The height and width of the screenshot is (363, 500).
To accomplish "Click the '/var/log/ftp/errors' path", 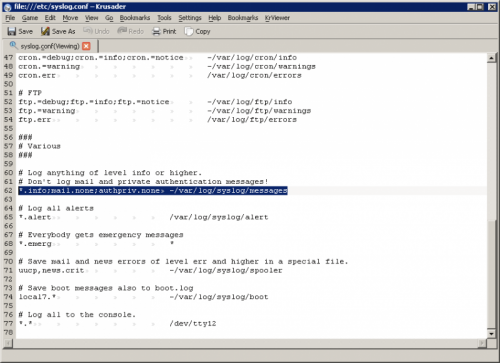I will click(252, 120).
